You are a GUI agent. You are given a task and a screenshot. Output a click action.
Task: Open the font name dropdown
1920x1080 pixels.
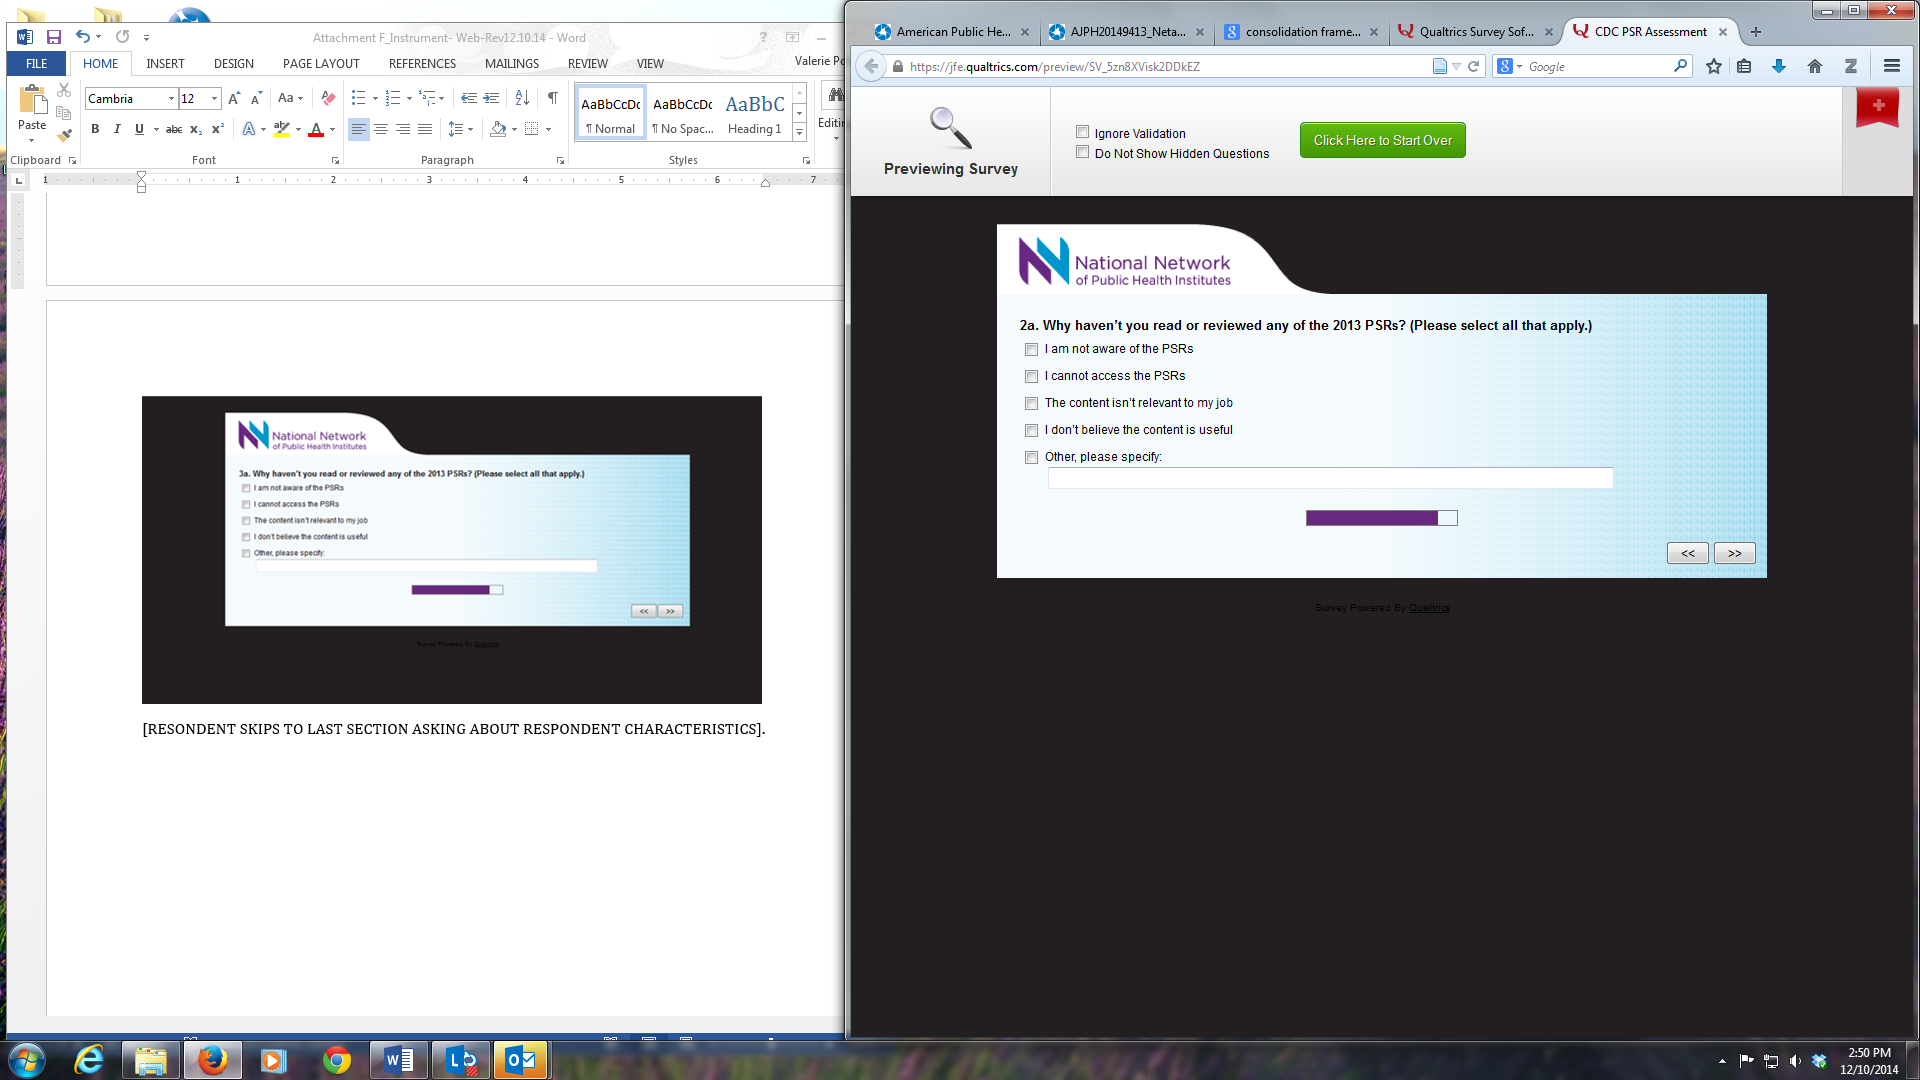[171, 99]
